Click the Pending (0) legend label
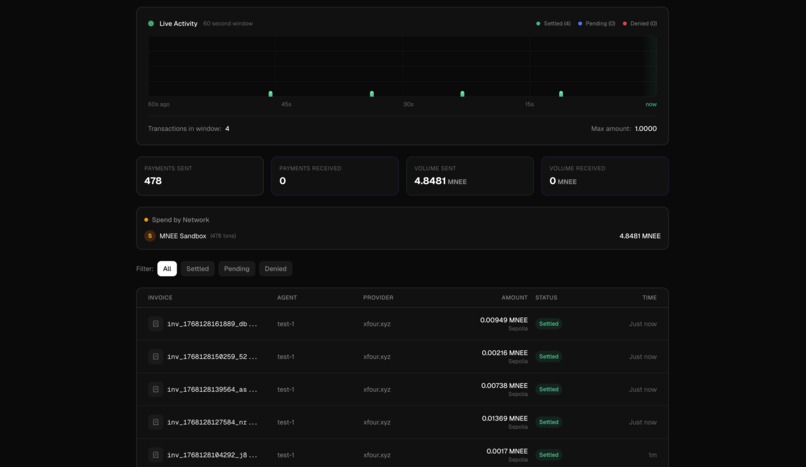Screen dimensions: 806x467 click(600, 24)
